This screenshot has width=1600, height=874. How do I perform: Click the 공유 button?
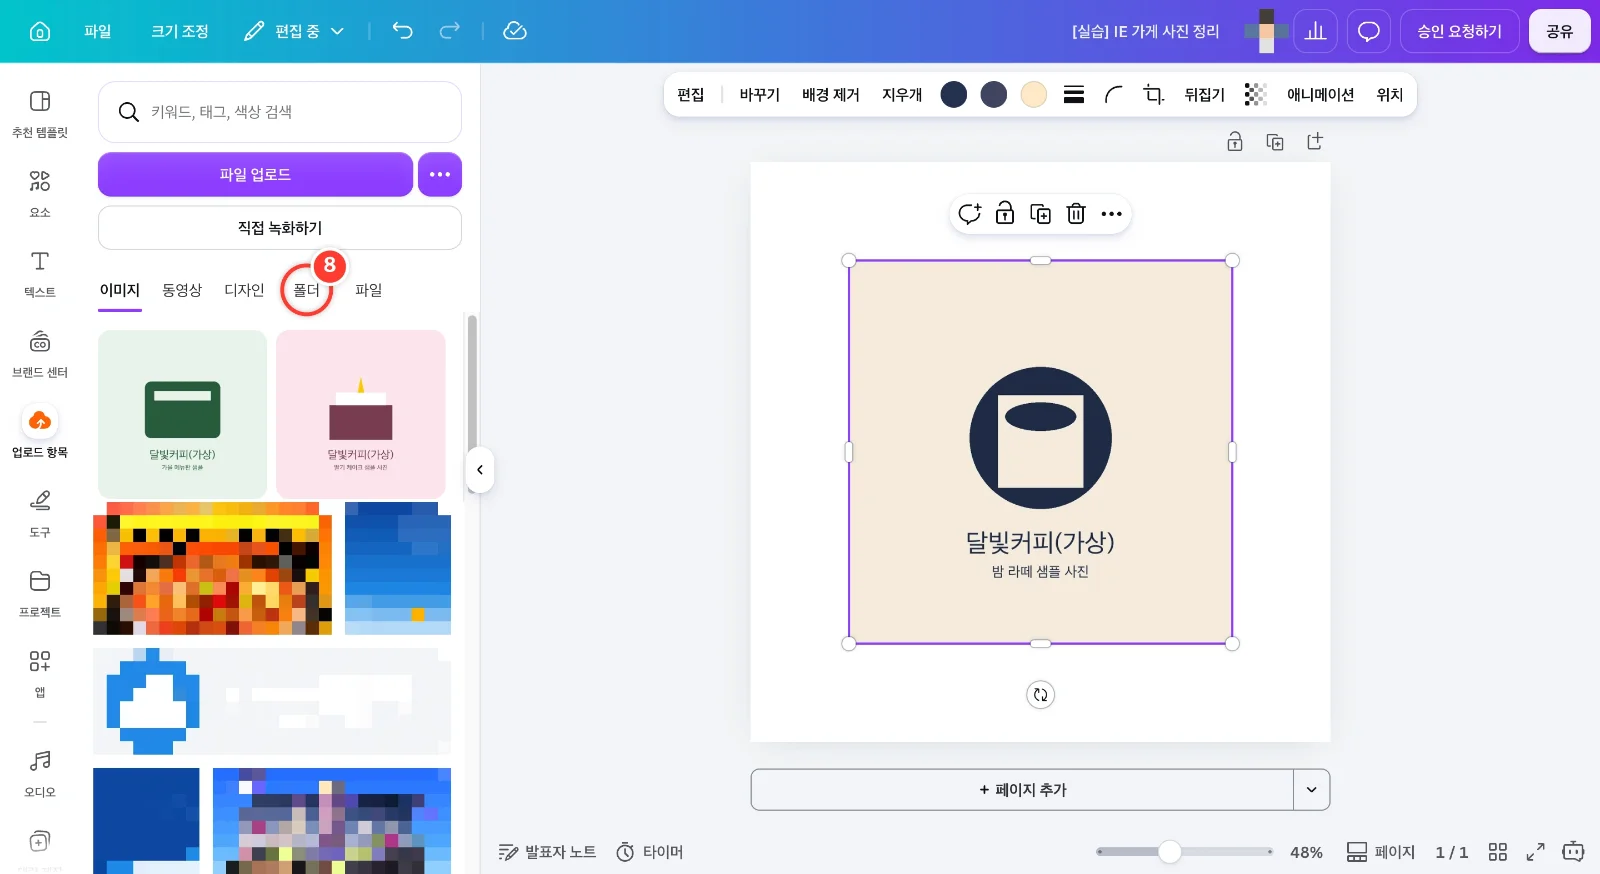1560,31
